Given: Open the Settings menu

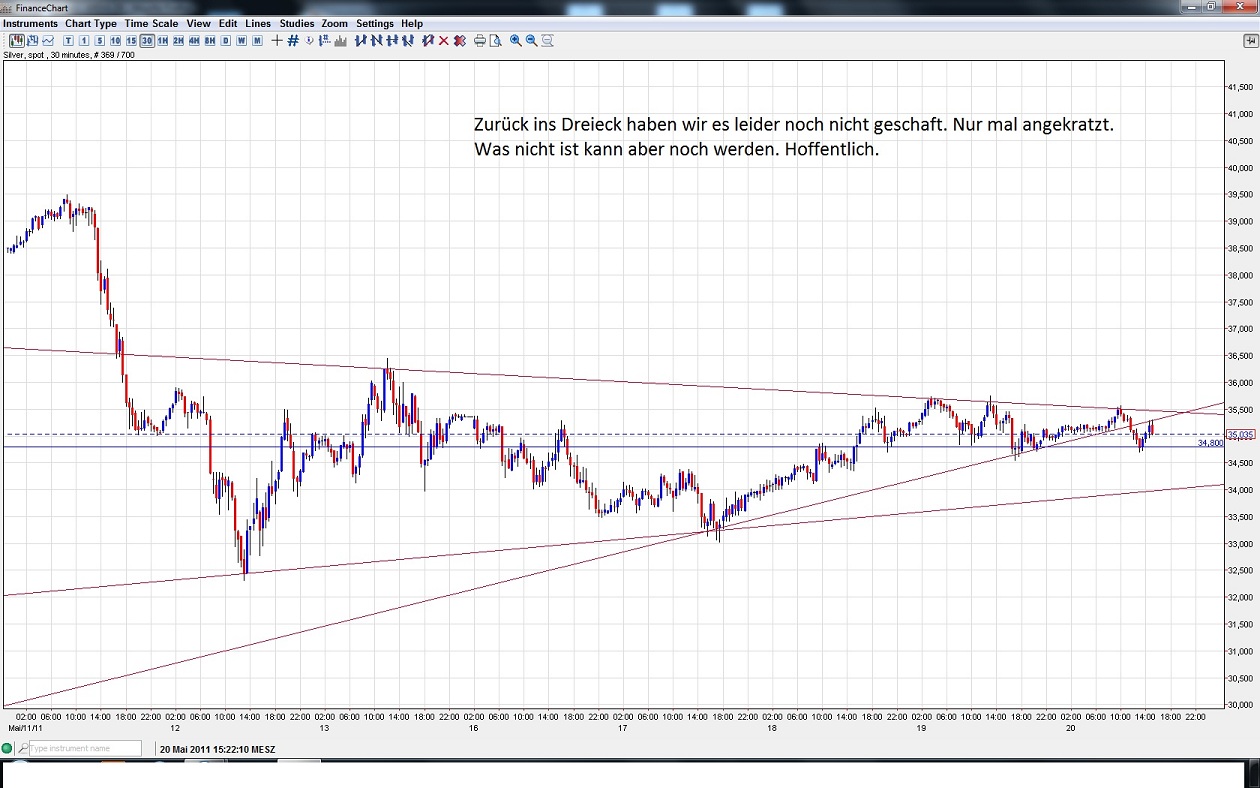Looking at the screenshot, I should click(375, 23).
